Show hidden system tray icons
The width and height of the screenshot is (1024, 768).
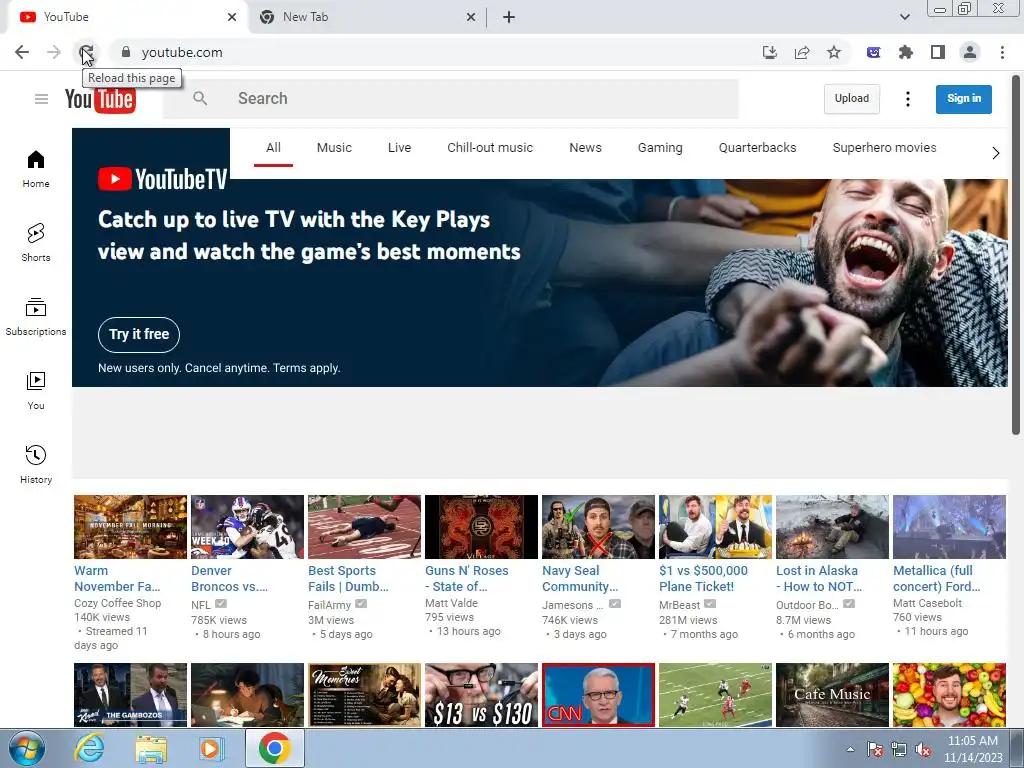coord(850,749)
